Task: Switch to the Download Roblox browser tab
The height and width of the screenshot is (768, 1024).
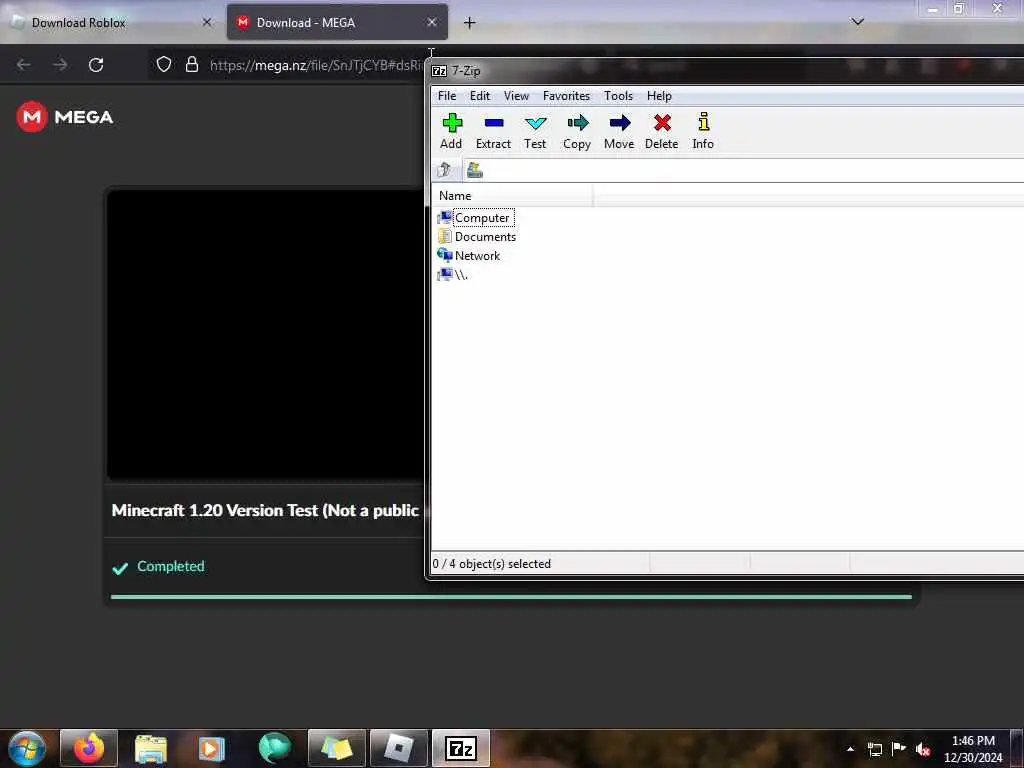Action: (x=111, y=23)
